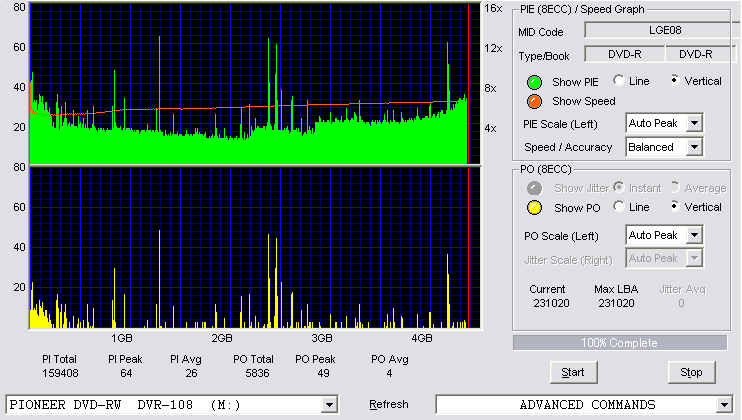Click the MID Code field LGE08
Screen dimensions: 742x420
point(663,30)
